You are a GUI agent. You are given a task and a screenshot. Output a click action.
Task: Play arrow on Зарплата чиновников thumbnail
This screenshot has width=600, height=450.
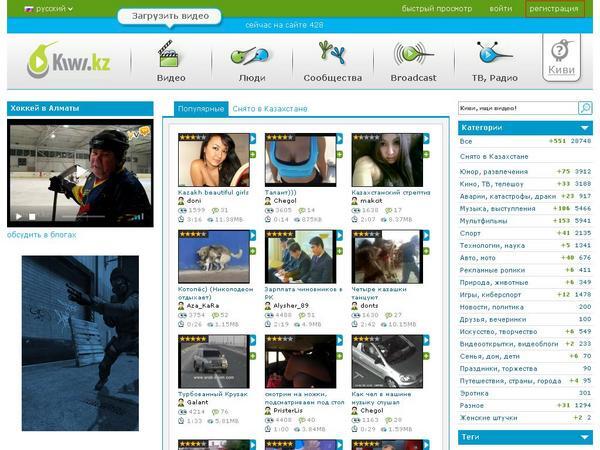pos(339,235)
